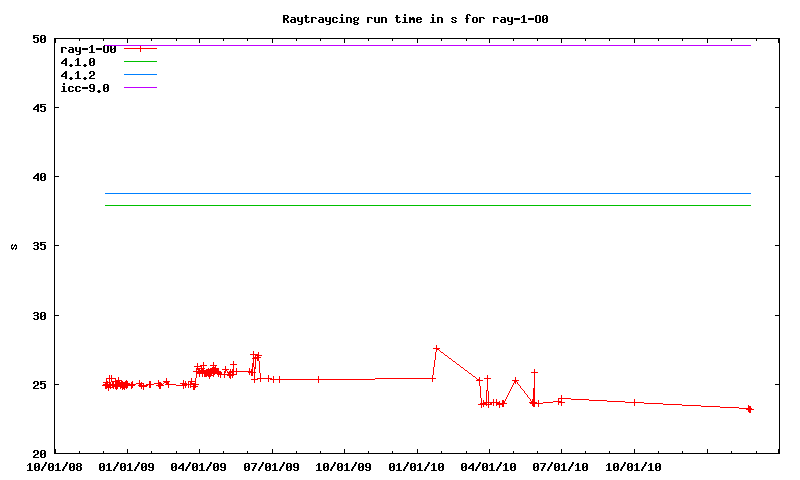Image resolution: width=800 pixels, height=480 pixels.
Task: Click the icc-9.0 legend line sample
Action: tap(141, 88)
